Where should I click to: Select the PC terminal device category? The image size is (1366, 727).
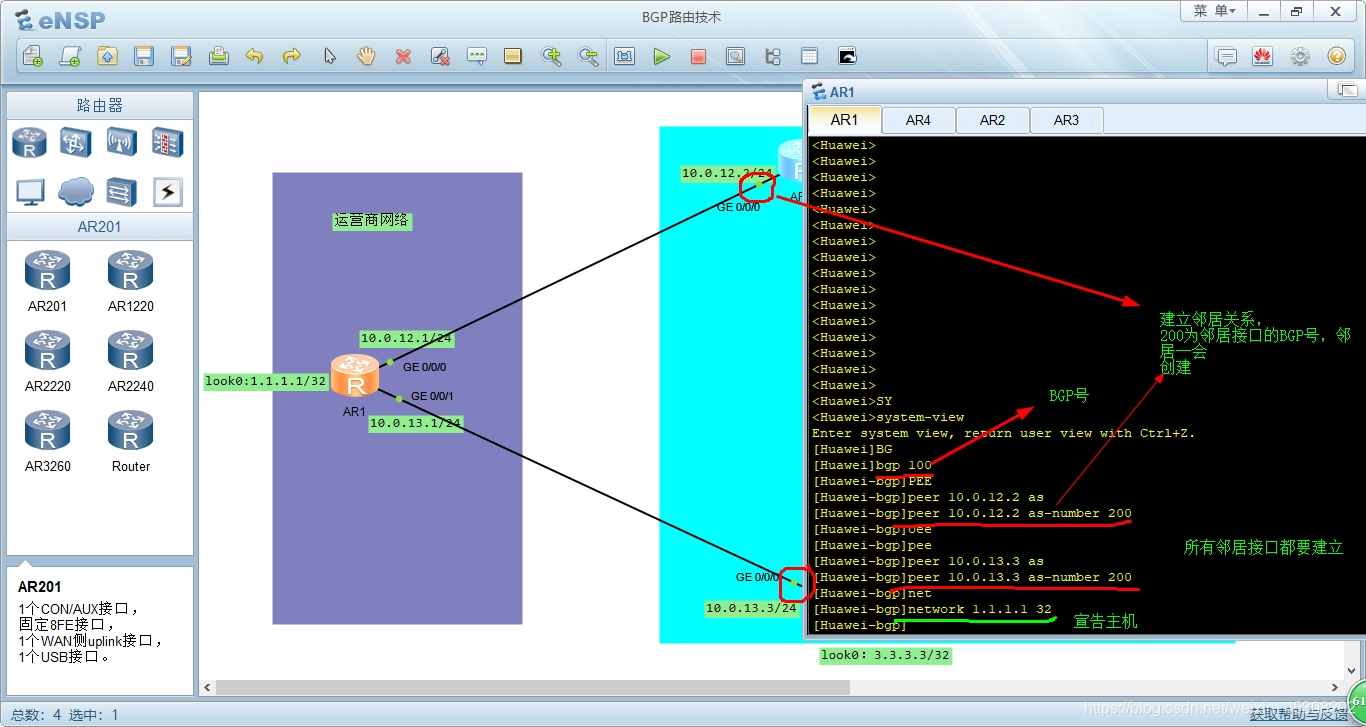pos(30,191)
